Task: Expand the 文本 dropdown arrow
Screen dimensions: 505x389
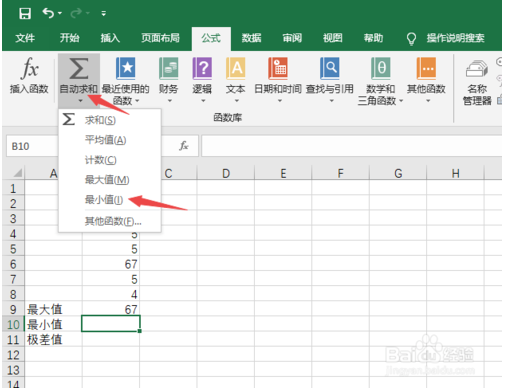Action: (x=236, y=101)
